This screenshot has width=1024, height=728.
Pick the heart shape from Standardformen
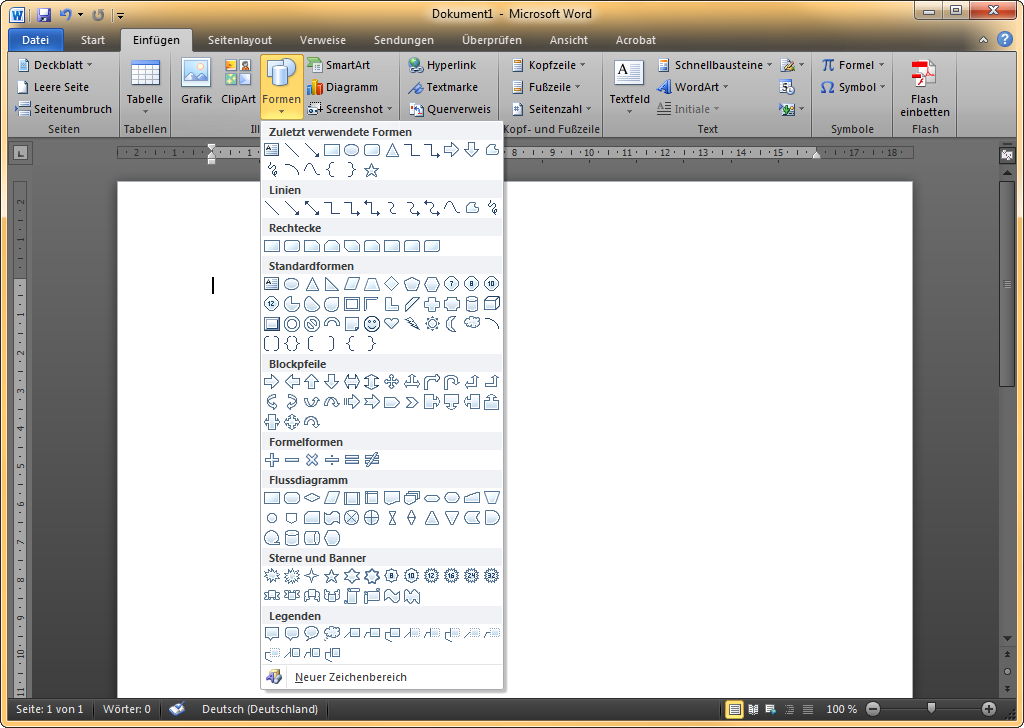391,324
